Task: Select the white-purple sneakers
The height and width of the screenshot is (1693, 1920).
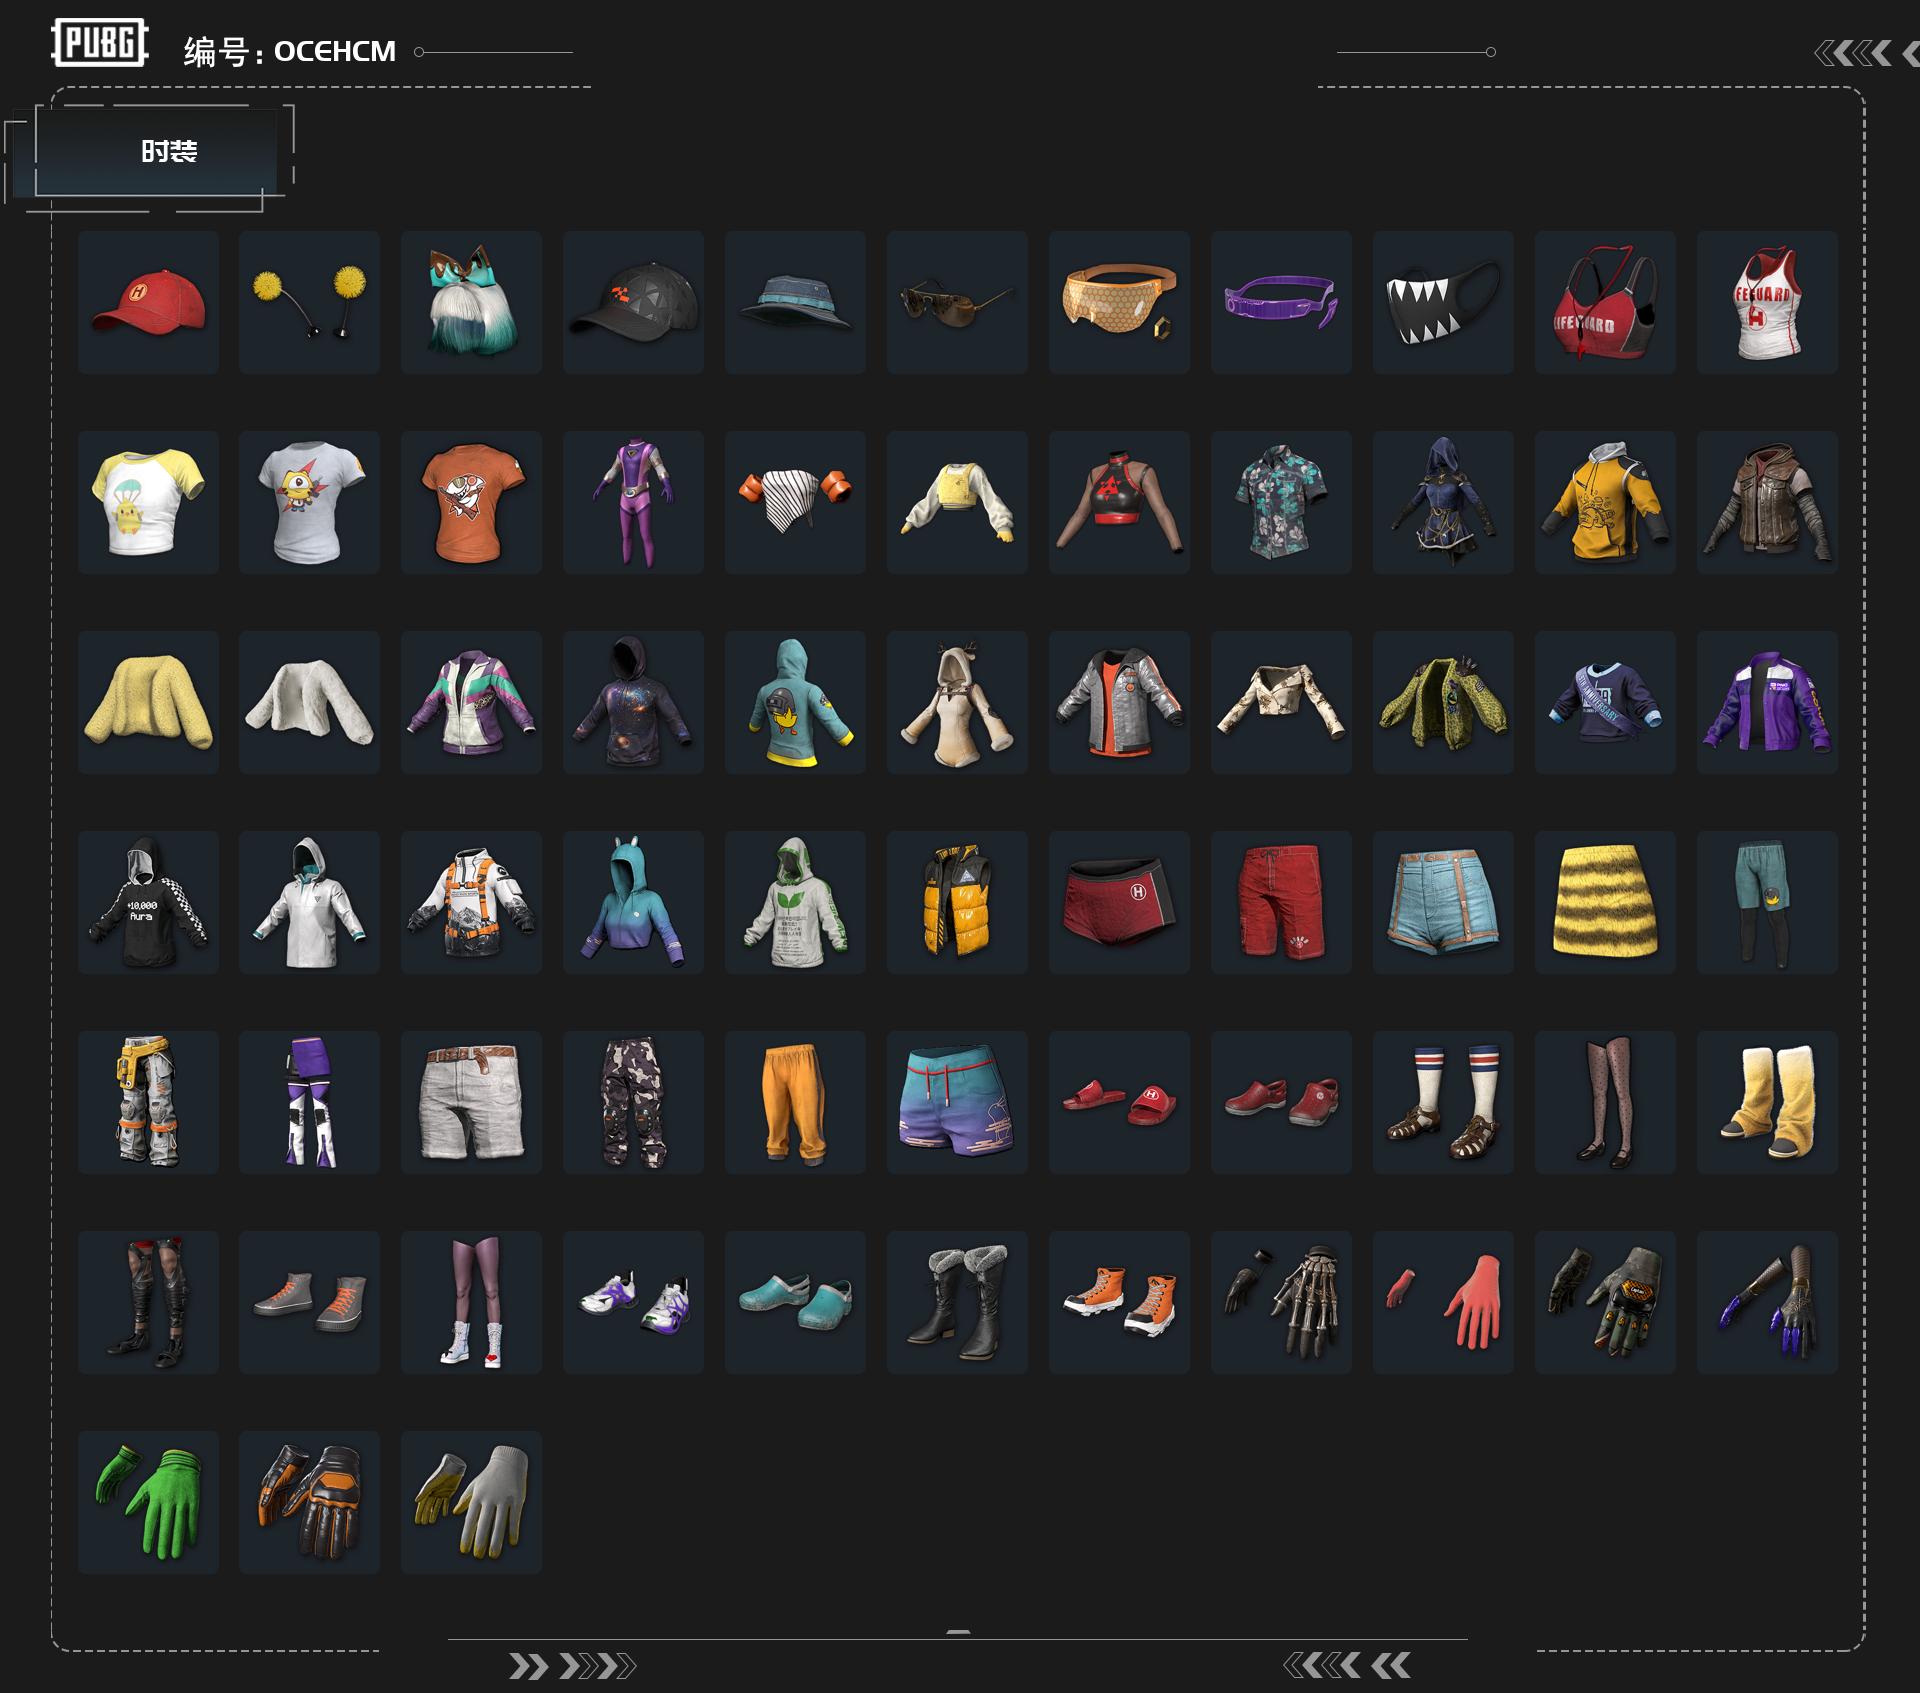Action: pos(633,1302)
